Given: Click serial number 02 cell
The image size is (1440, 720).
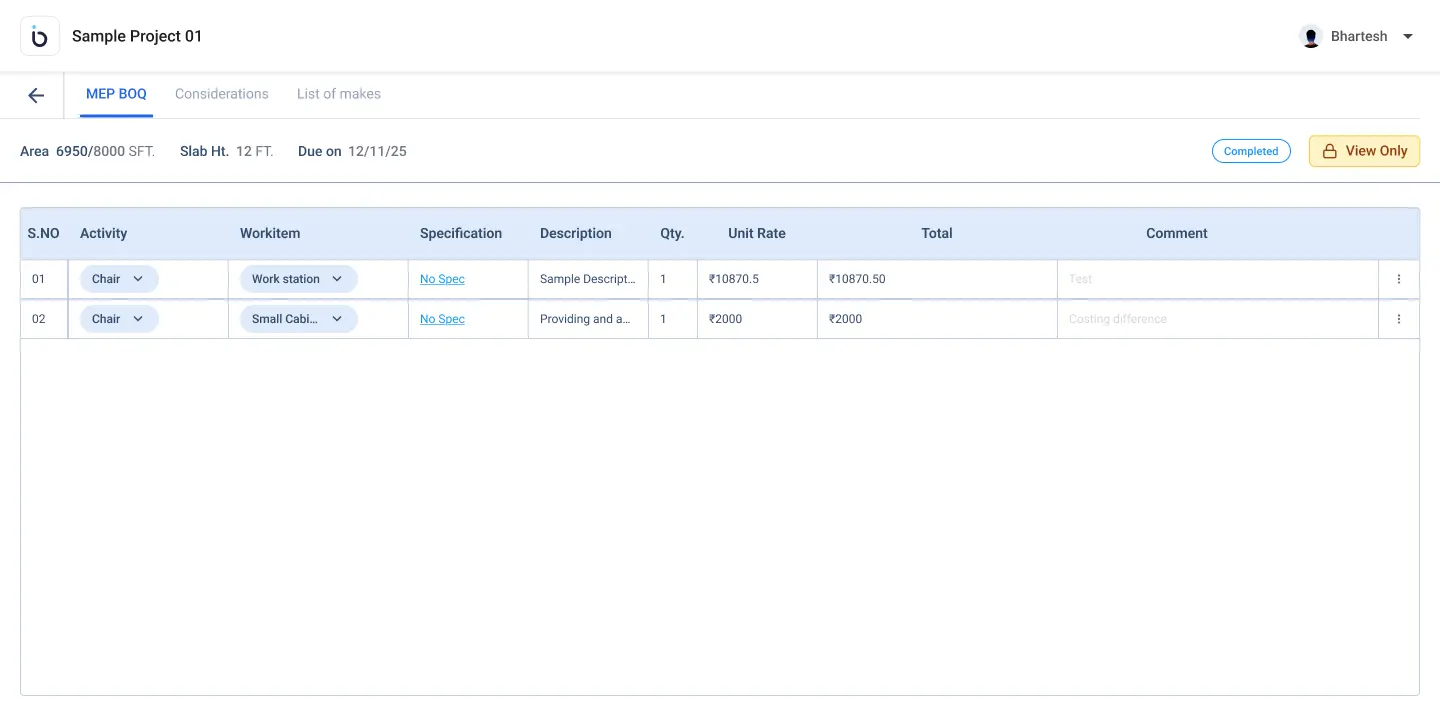Looking at the screenshot, I should pos(44,319).
